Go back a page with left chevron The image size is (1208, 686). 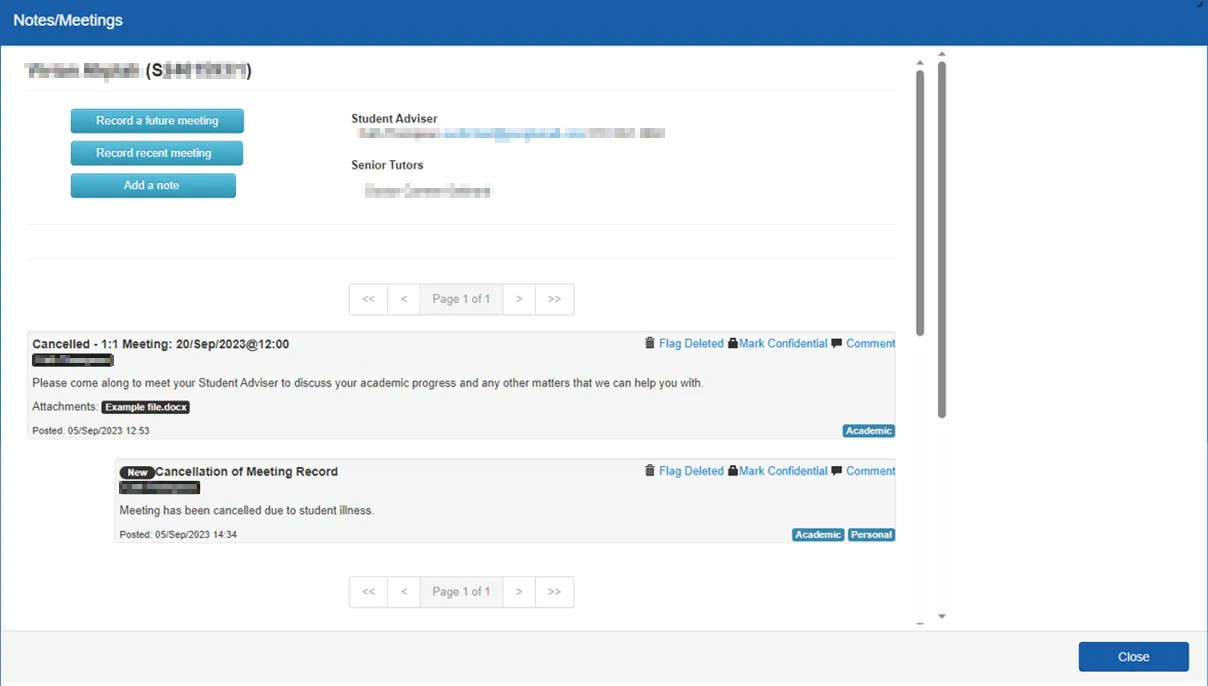tap(404, 299)
